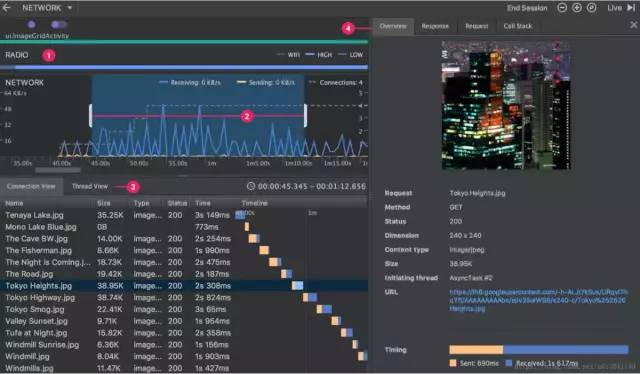Click the zoom in plus icon
The width and height of the screenshot is (640, 374).
577,8
